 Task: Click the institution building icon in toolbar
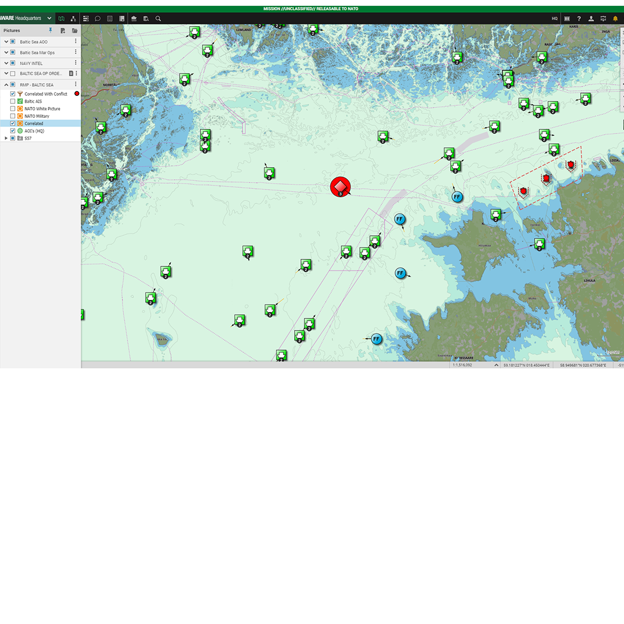point(134,18)
